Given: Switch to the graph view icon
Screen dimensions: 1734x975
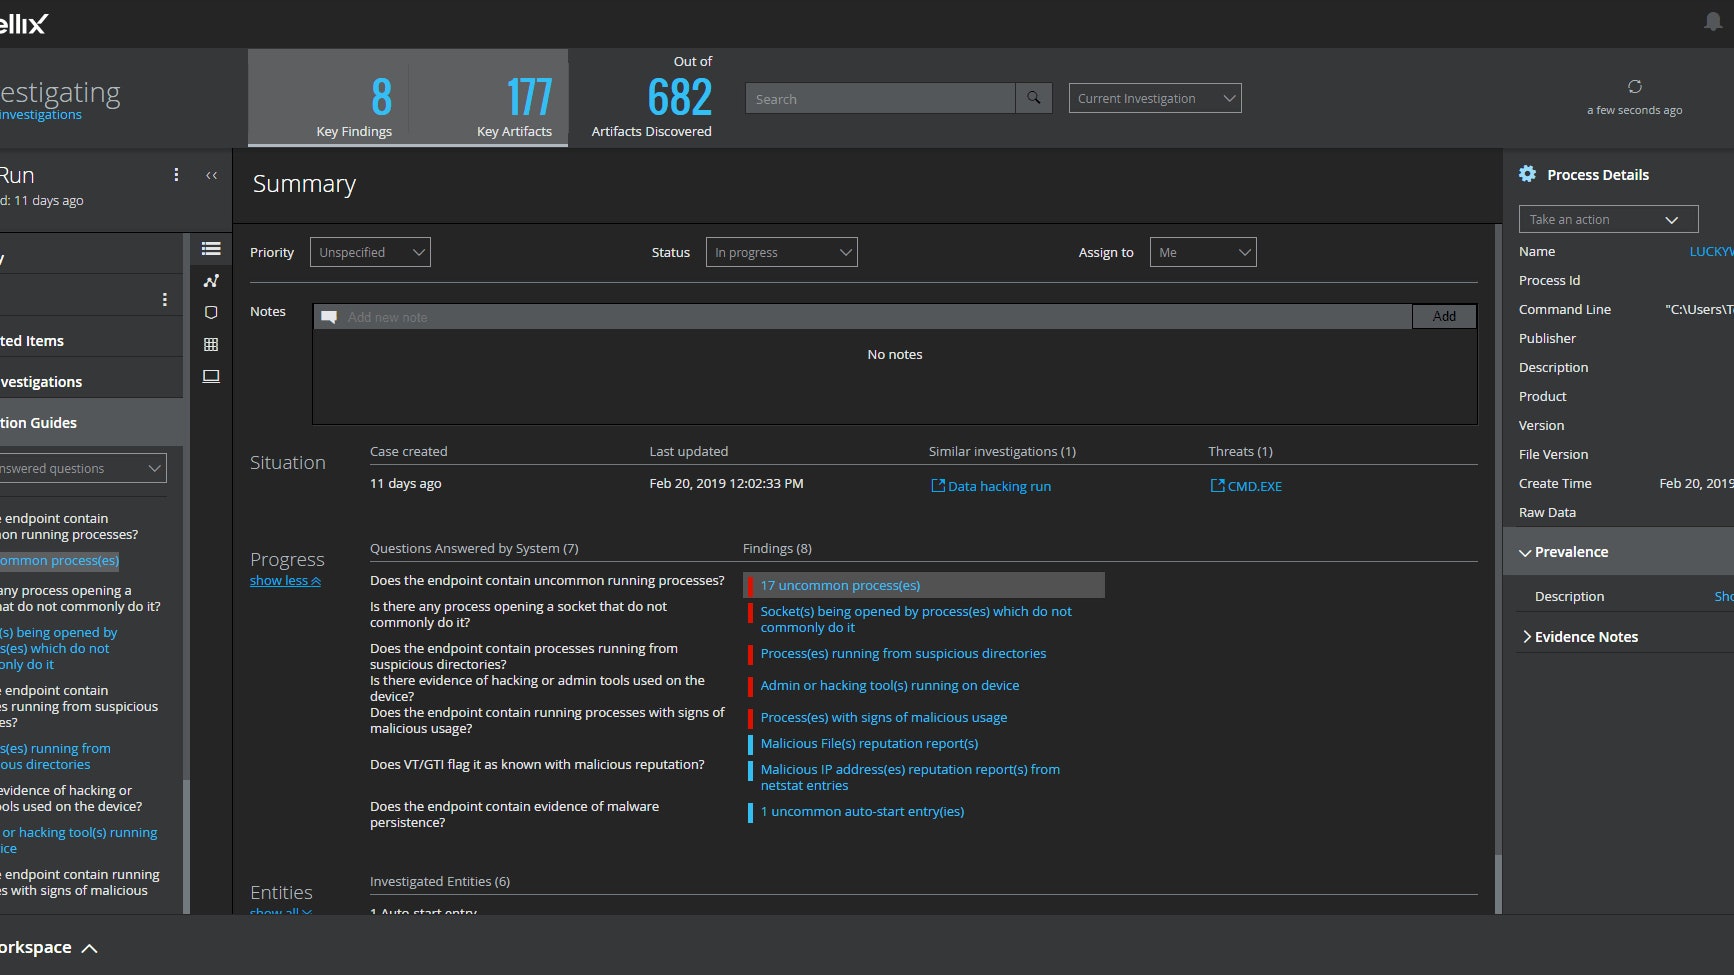Looking at the screenshot, I should (x=211, y=281).
